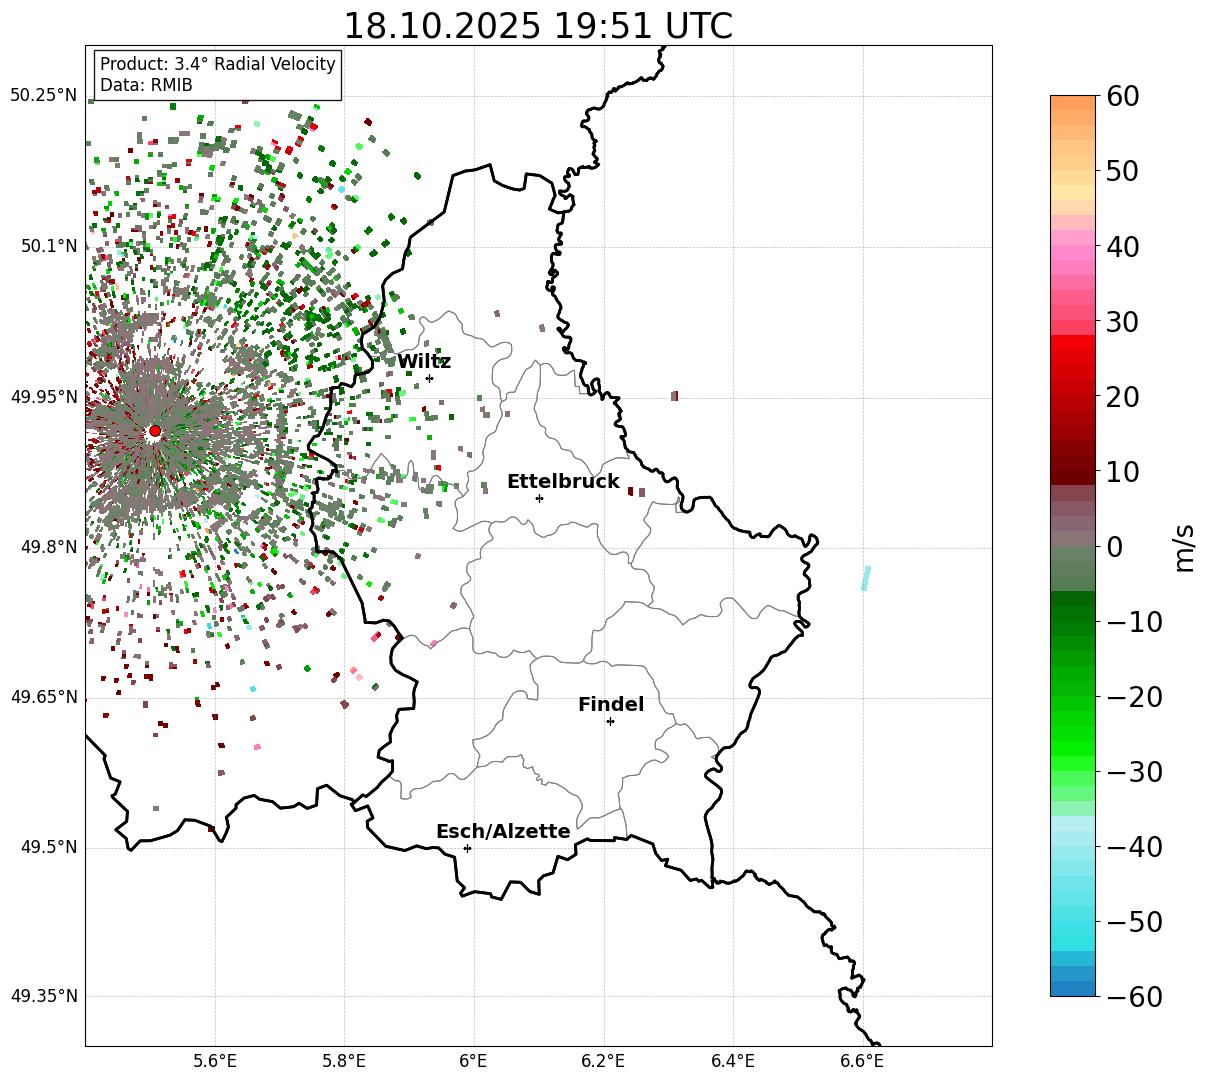Viewport: 1207px width, 1081px height.
Task: Click the Esch/Alzette station cross marker
Action: click(x=467, y=848)
